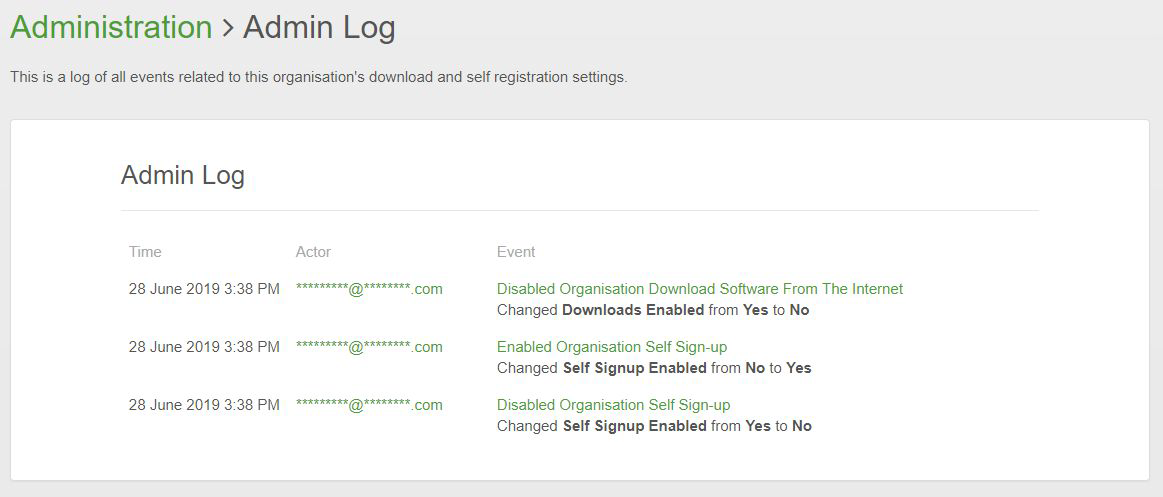Click the Admin Log breadcrumb title
The width and height of the screenshot is (1163, 497).
pyautogui.click(x=319, y=27)
